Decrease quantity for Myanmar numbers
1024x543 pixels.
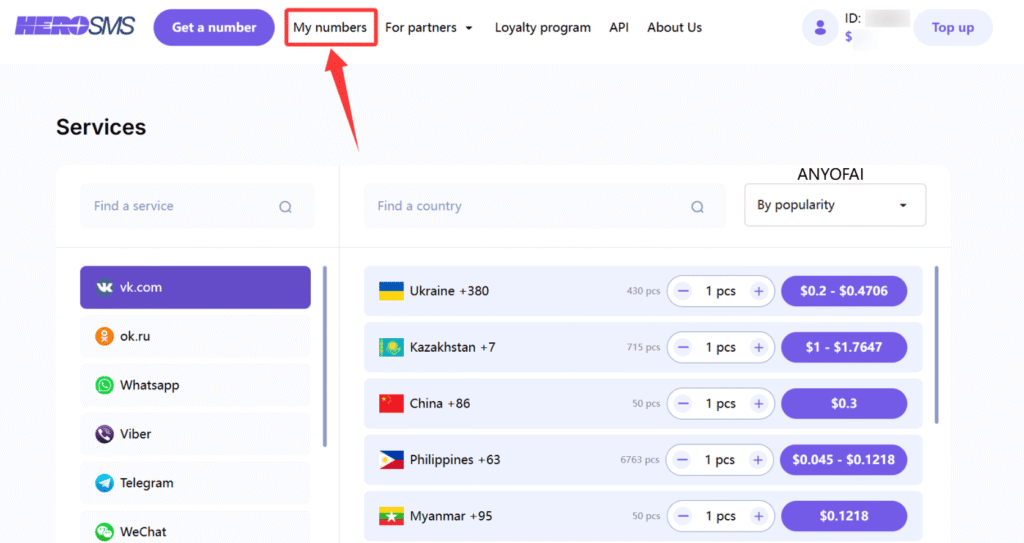[683, 516]
